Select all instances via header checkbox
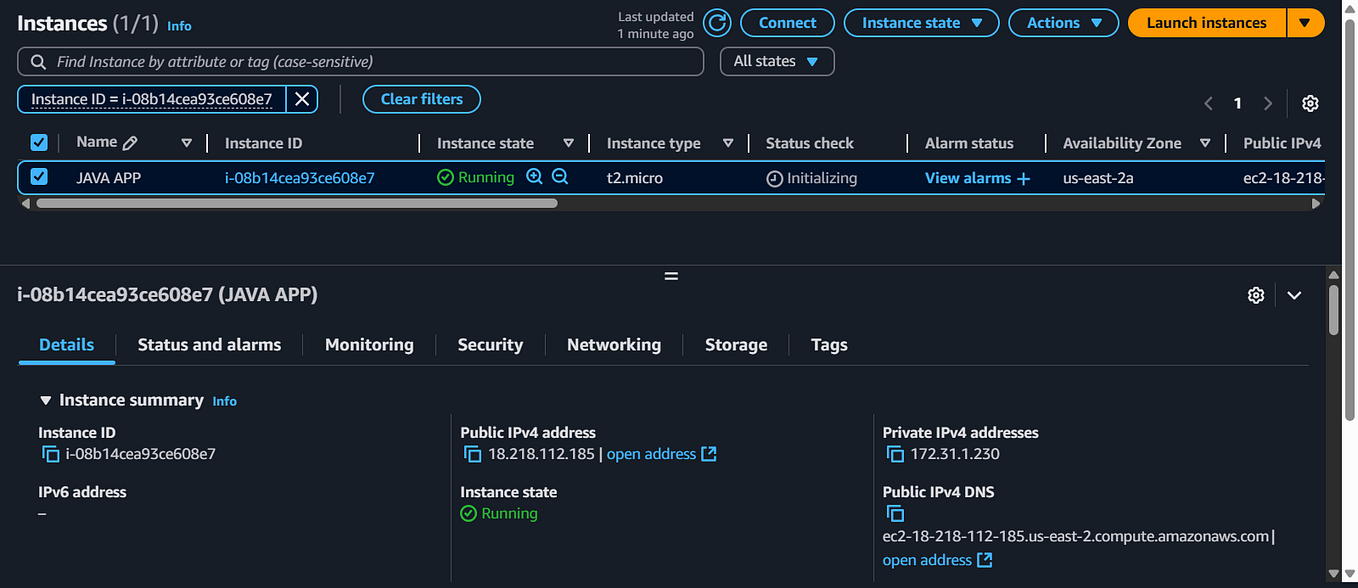 coord(38,142)
